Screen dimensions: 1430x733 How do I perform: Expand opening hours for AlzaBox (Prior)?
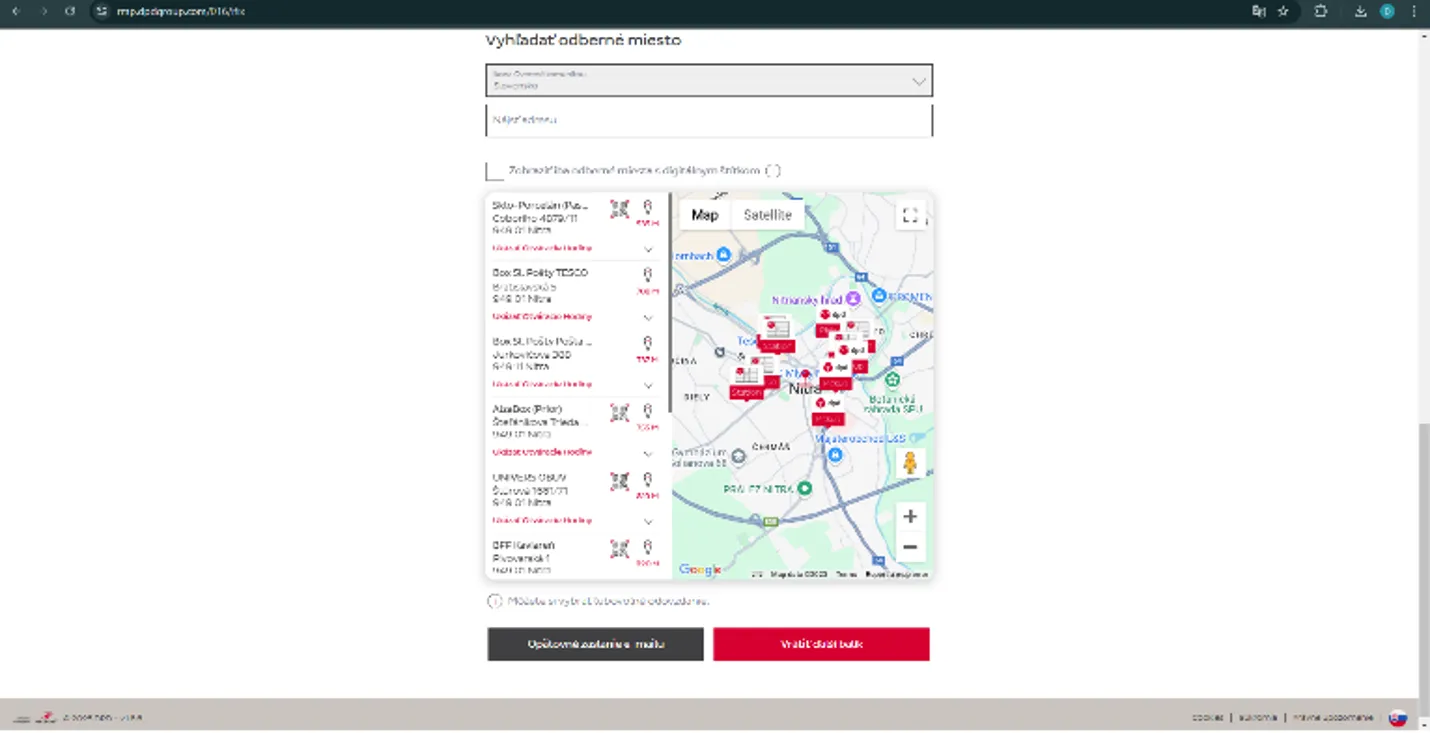pos(648,453)
